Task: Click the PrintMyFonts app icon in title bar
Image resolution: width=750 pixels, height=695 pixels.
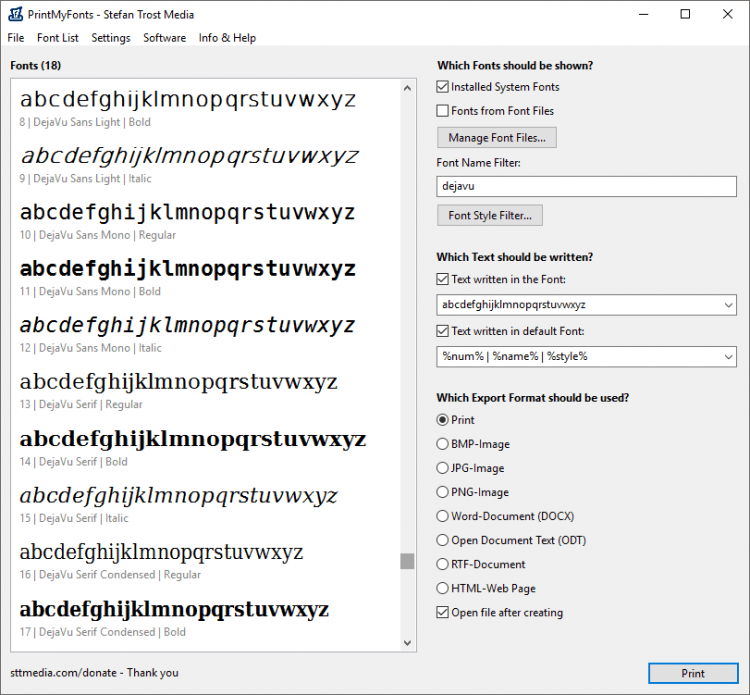Action: (x=14, y=14)
